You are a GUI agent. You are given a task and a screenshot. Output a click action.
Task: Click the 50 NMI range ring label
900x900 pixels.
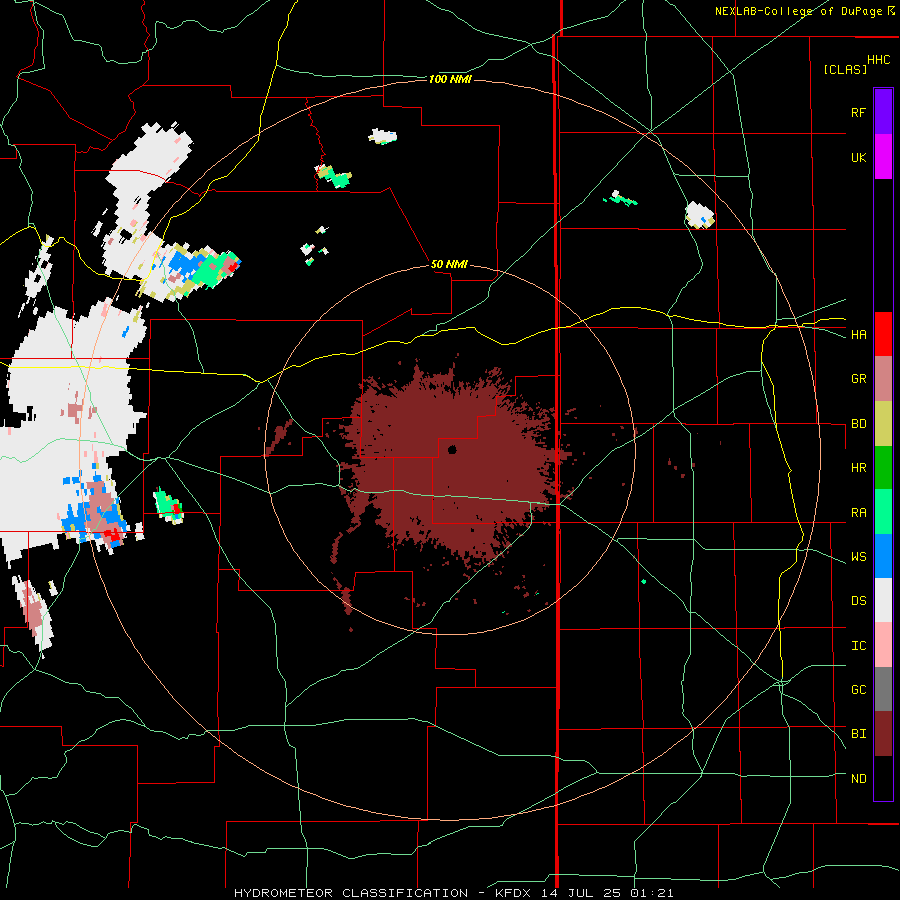pos(449,264)
